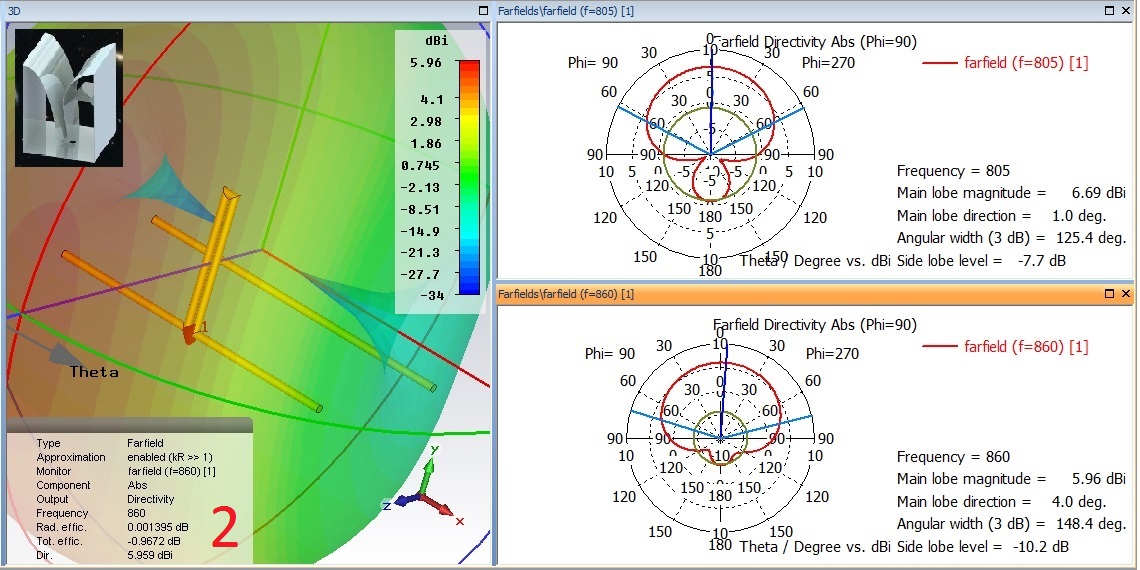Click the dBi color scale bar

[468, 177]
